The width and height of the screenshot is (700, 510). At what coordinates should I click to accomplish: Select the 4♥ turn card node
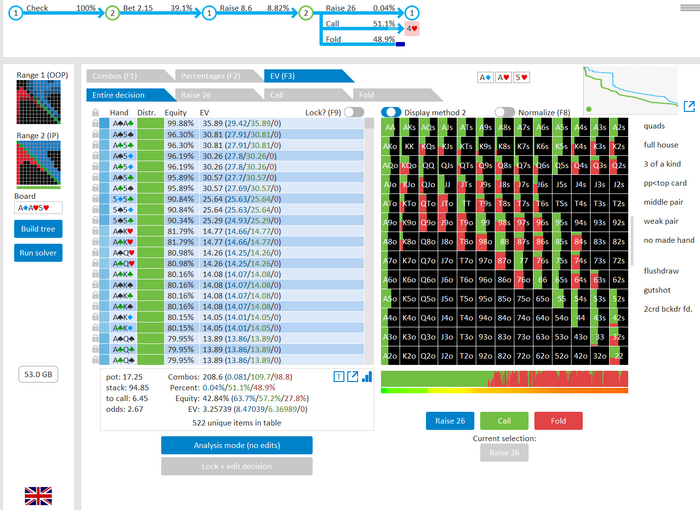tap(412, 29)
